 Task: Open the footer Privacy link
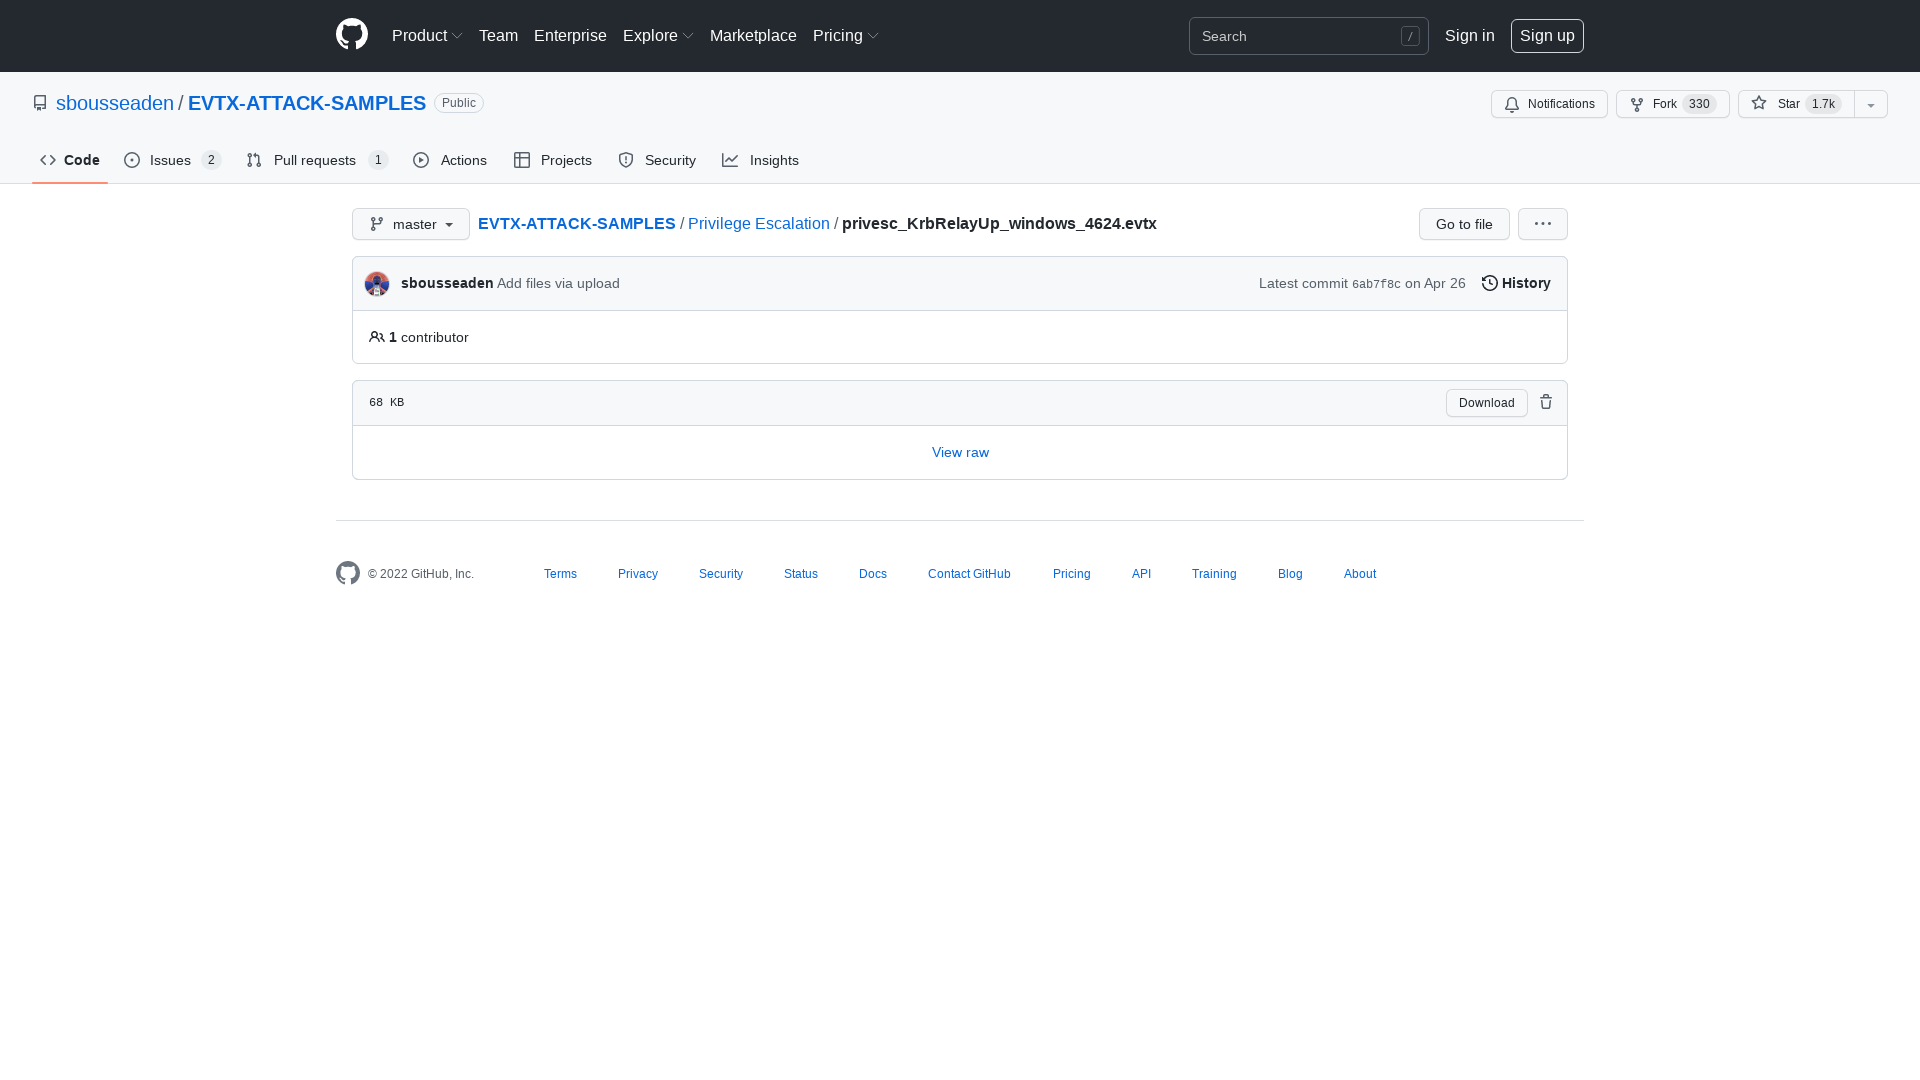[638, 574]
